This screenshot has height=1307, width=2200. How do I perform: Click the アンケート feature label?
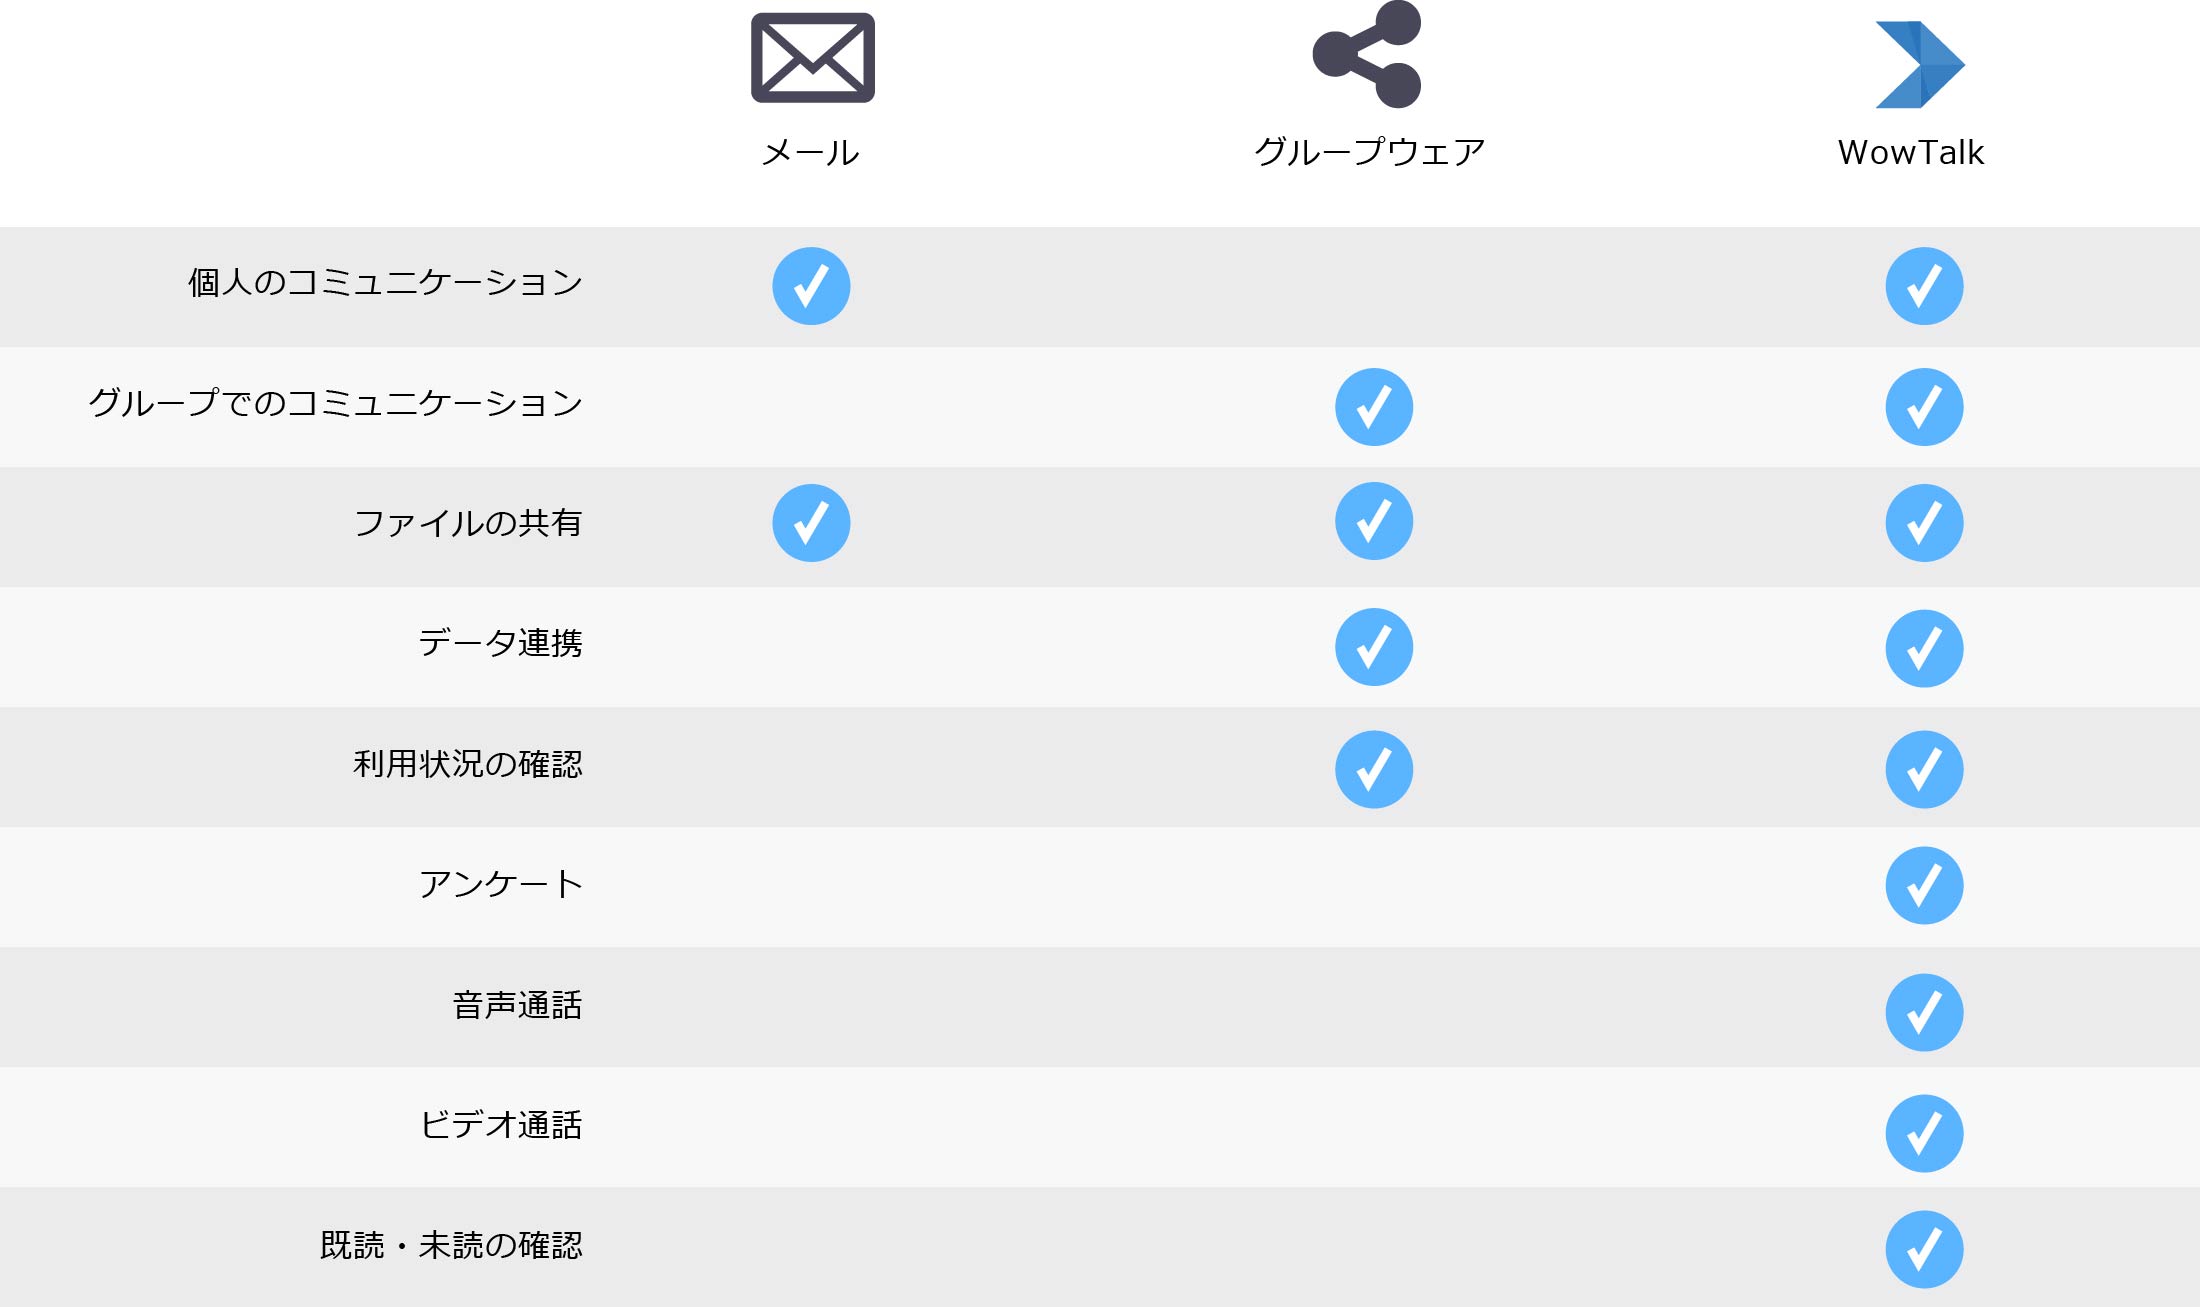(500, 884)
